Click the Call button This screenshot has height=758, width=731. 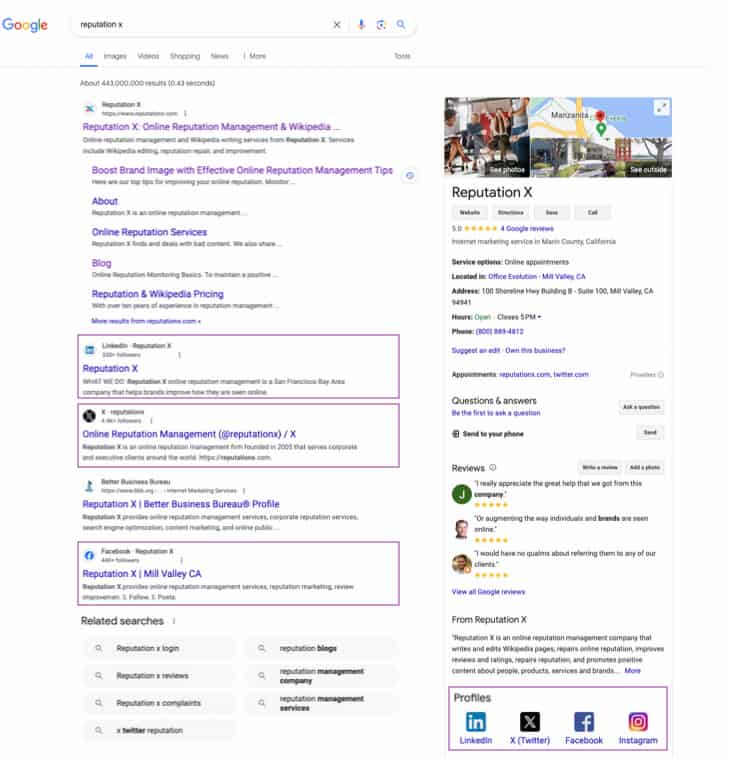point(592,212)
